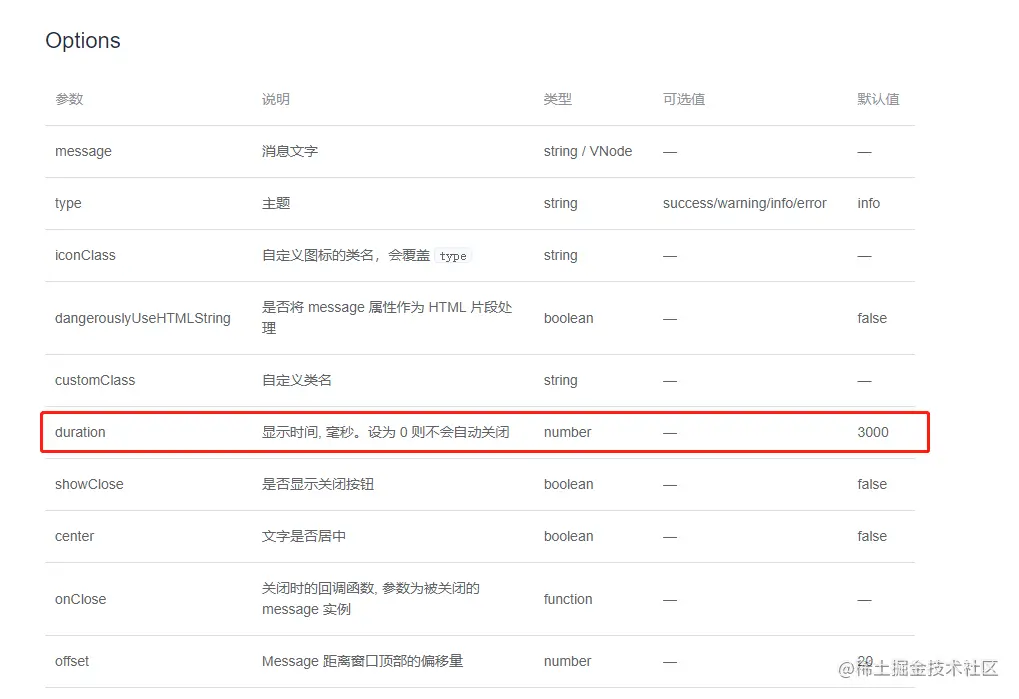The image size is (1019, 699).
Task: Click the HTML 片段处理 description cell
Action: click(387, 318)
